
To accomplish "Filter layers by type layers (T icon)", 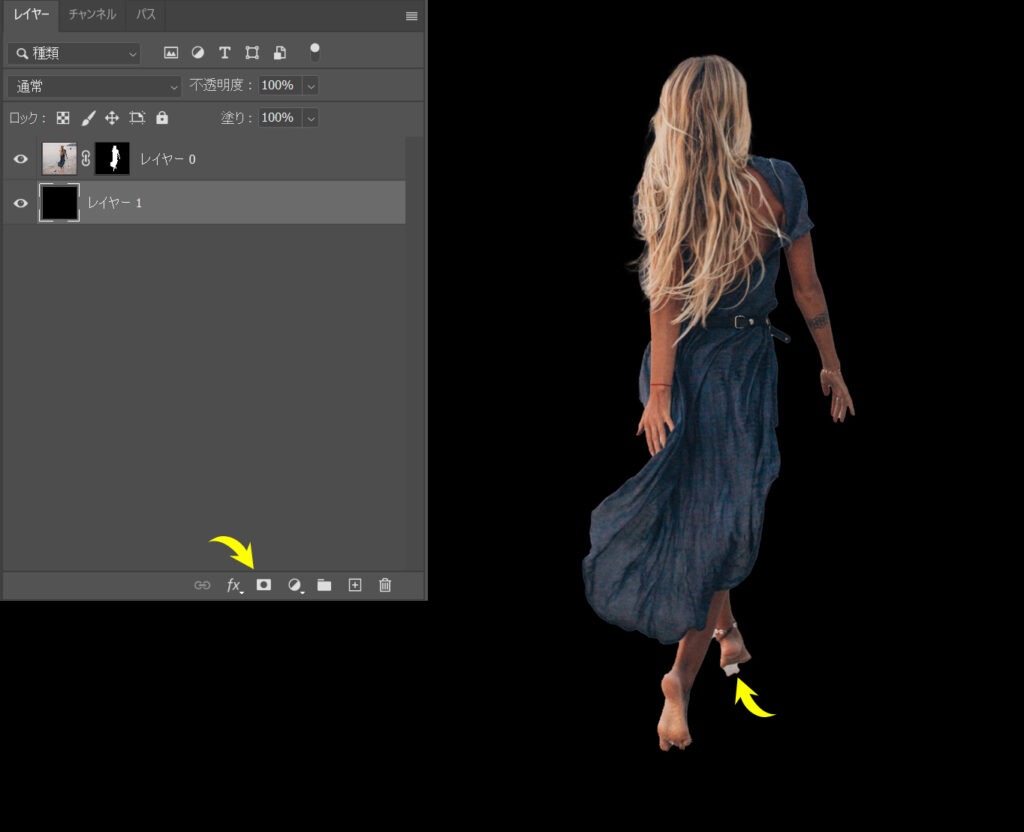I will (x=225, y=53).
